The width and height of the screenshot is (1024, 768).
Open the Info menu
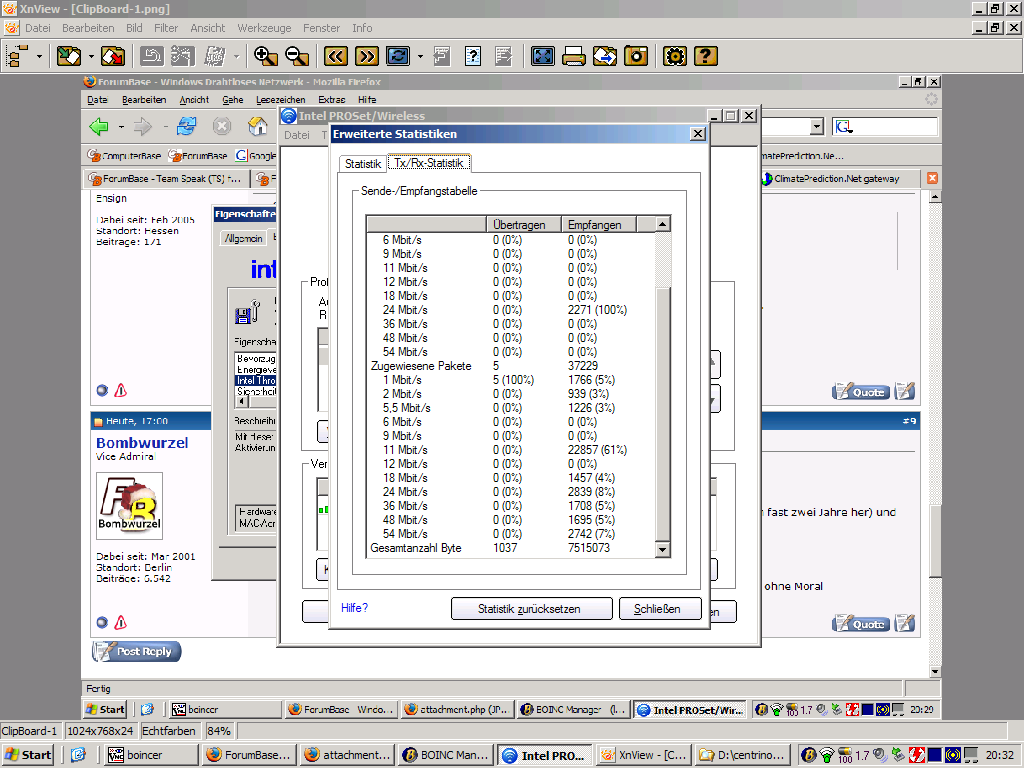coord(362,28)
